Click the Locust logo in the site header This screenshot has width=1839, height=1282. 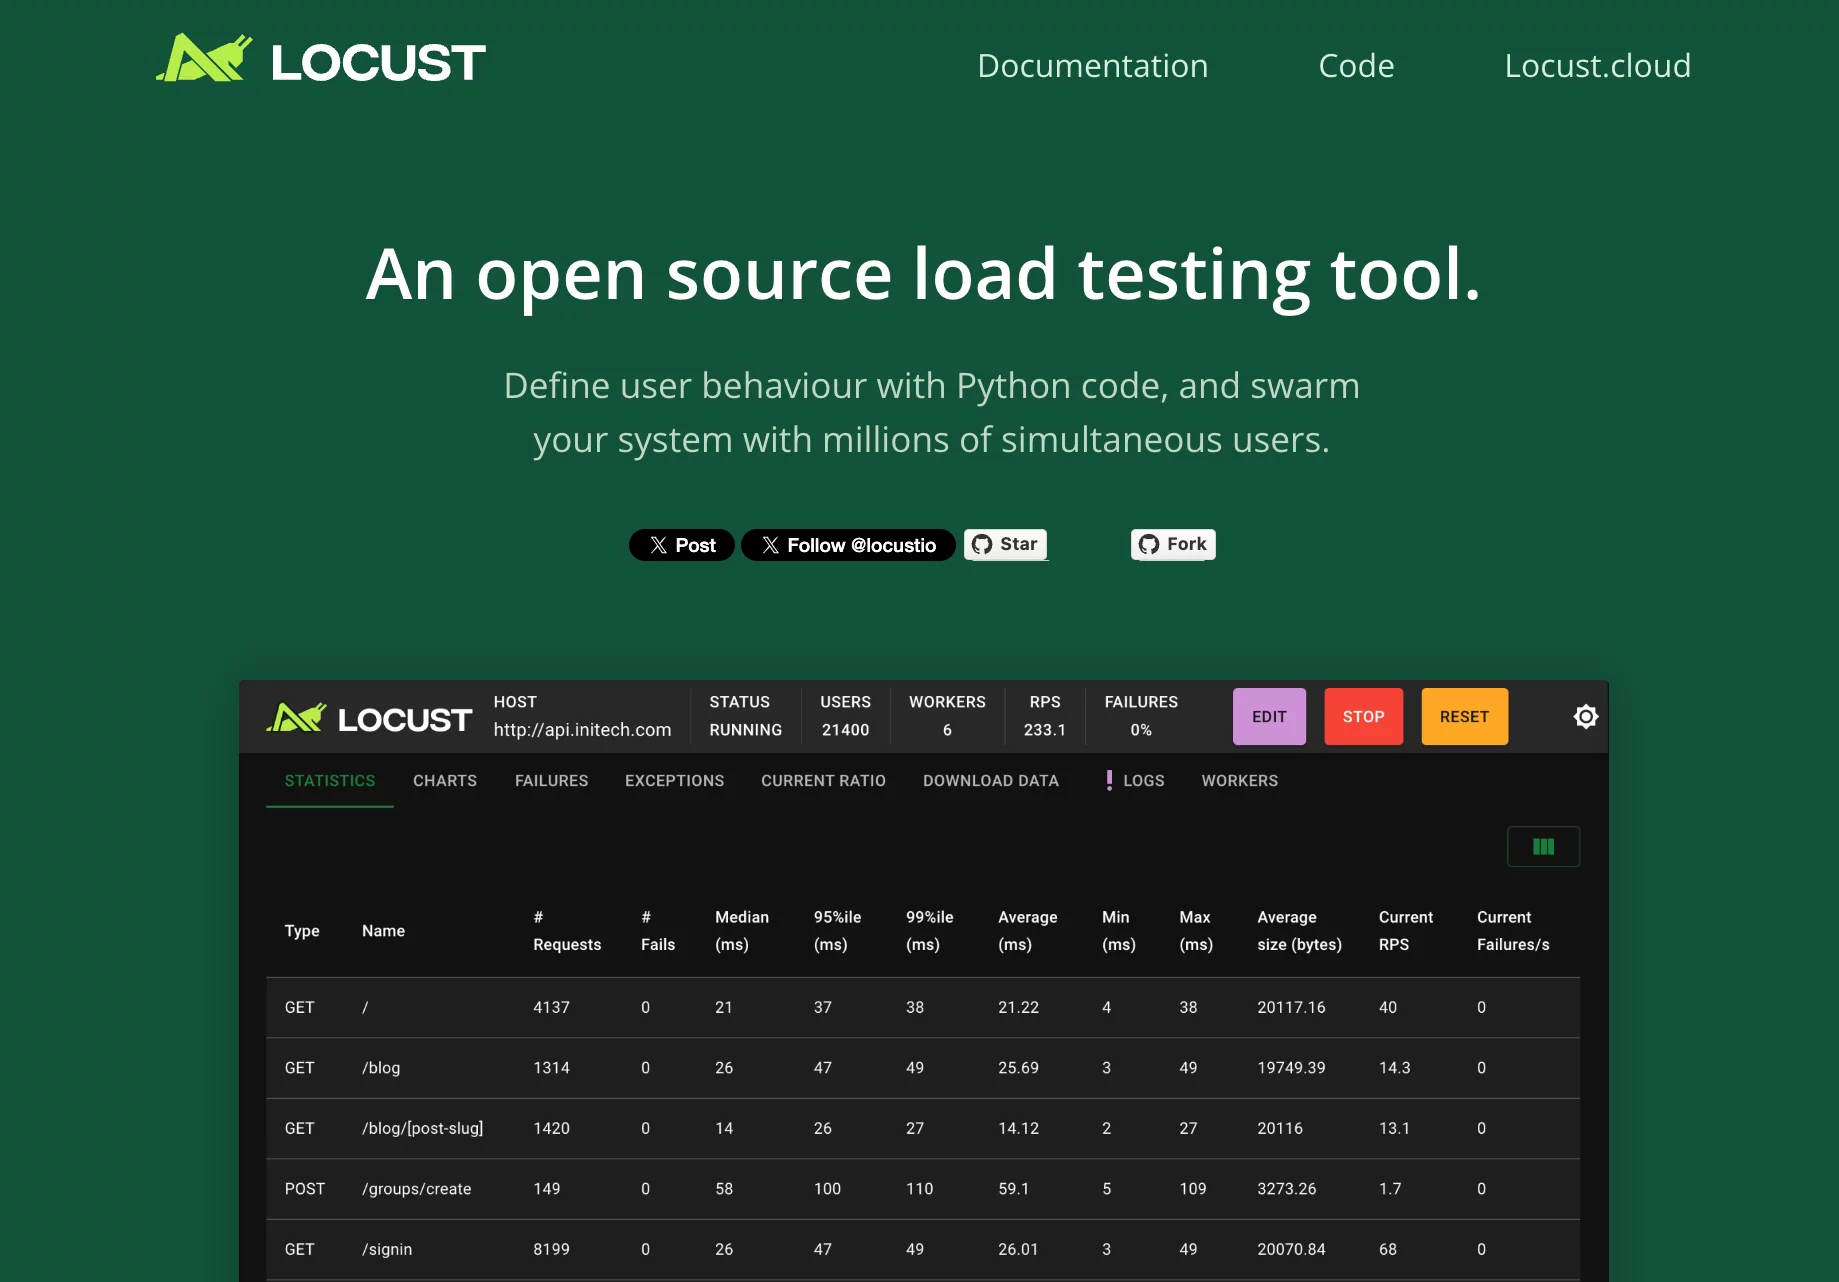tap(320, 60)
